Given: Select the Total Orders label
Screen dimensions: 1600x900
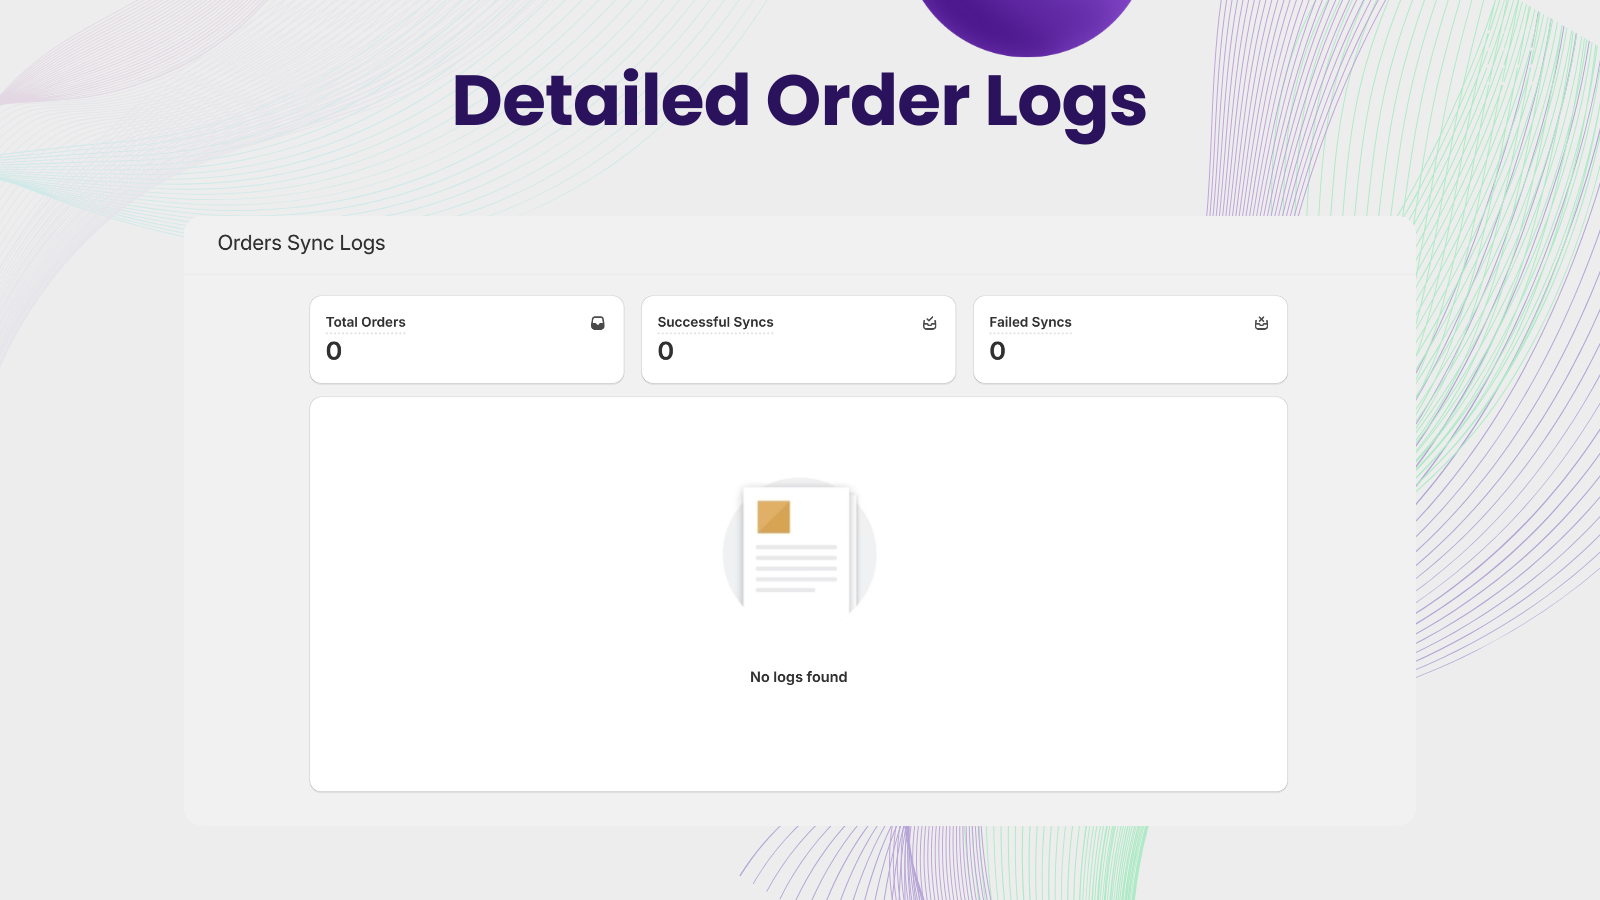Looking at the screenshot, I should click(x=366, y=322).
